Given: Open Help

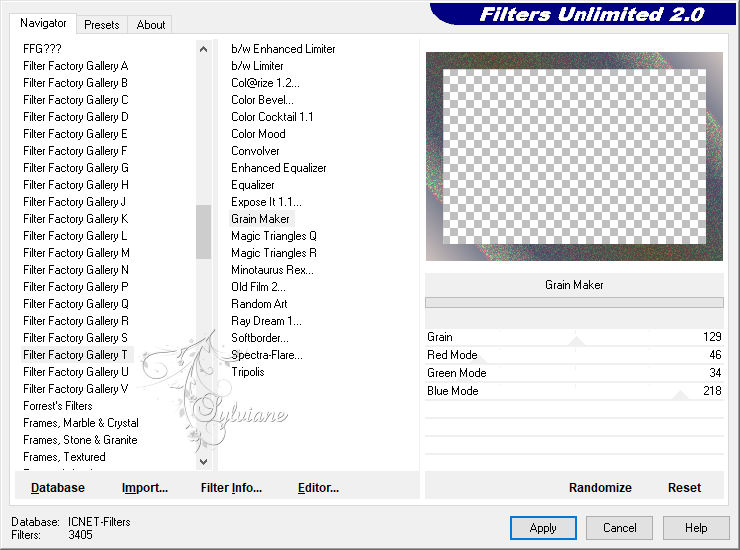Looking at the screenshot, I should (696, 527).
